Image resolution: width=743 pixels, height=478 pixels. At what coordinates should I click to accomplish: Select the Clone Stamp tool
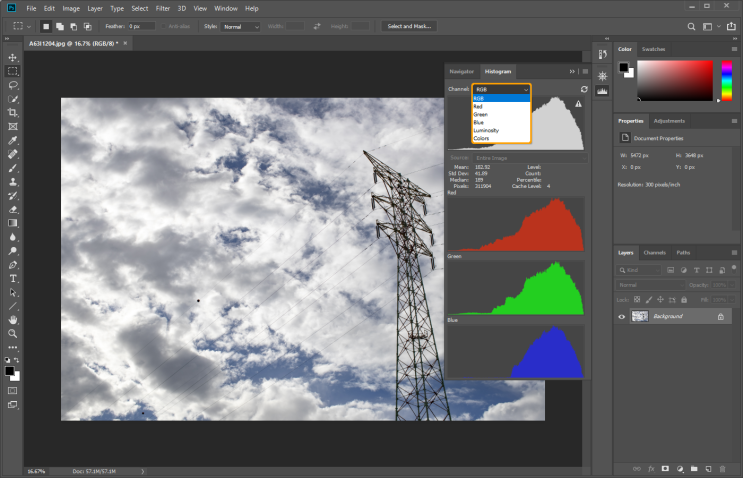pos(13,182)
